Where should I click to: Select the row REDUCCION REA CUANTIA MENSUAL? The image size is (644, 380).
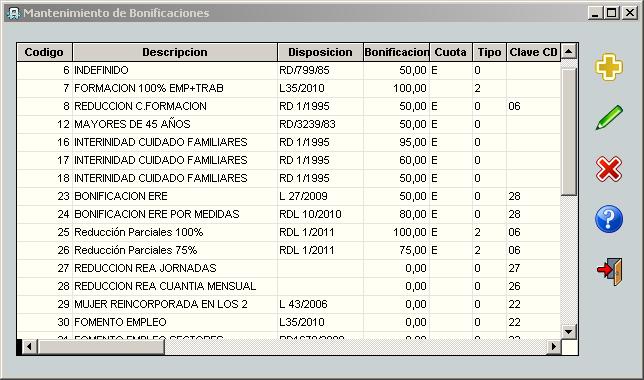click(289, 286)
